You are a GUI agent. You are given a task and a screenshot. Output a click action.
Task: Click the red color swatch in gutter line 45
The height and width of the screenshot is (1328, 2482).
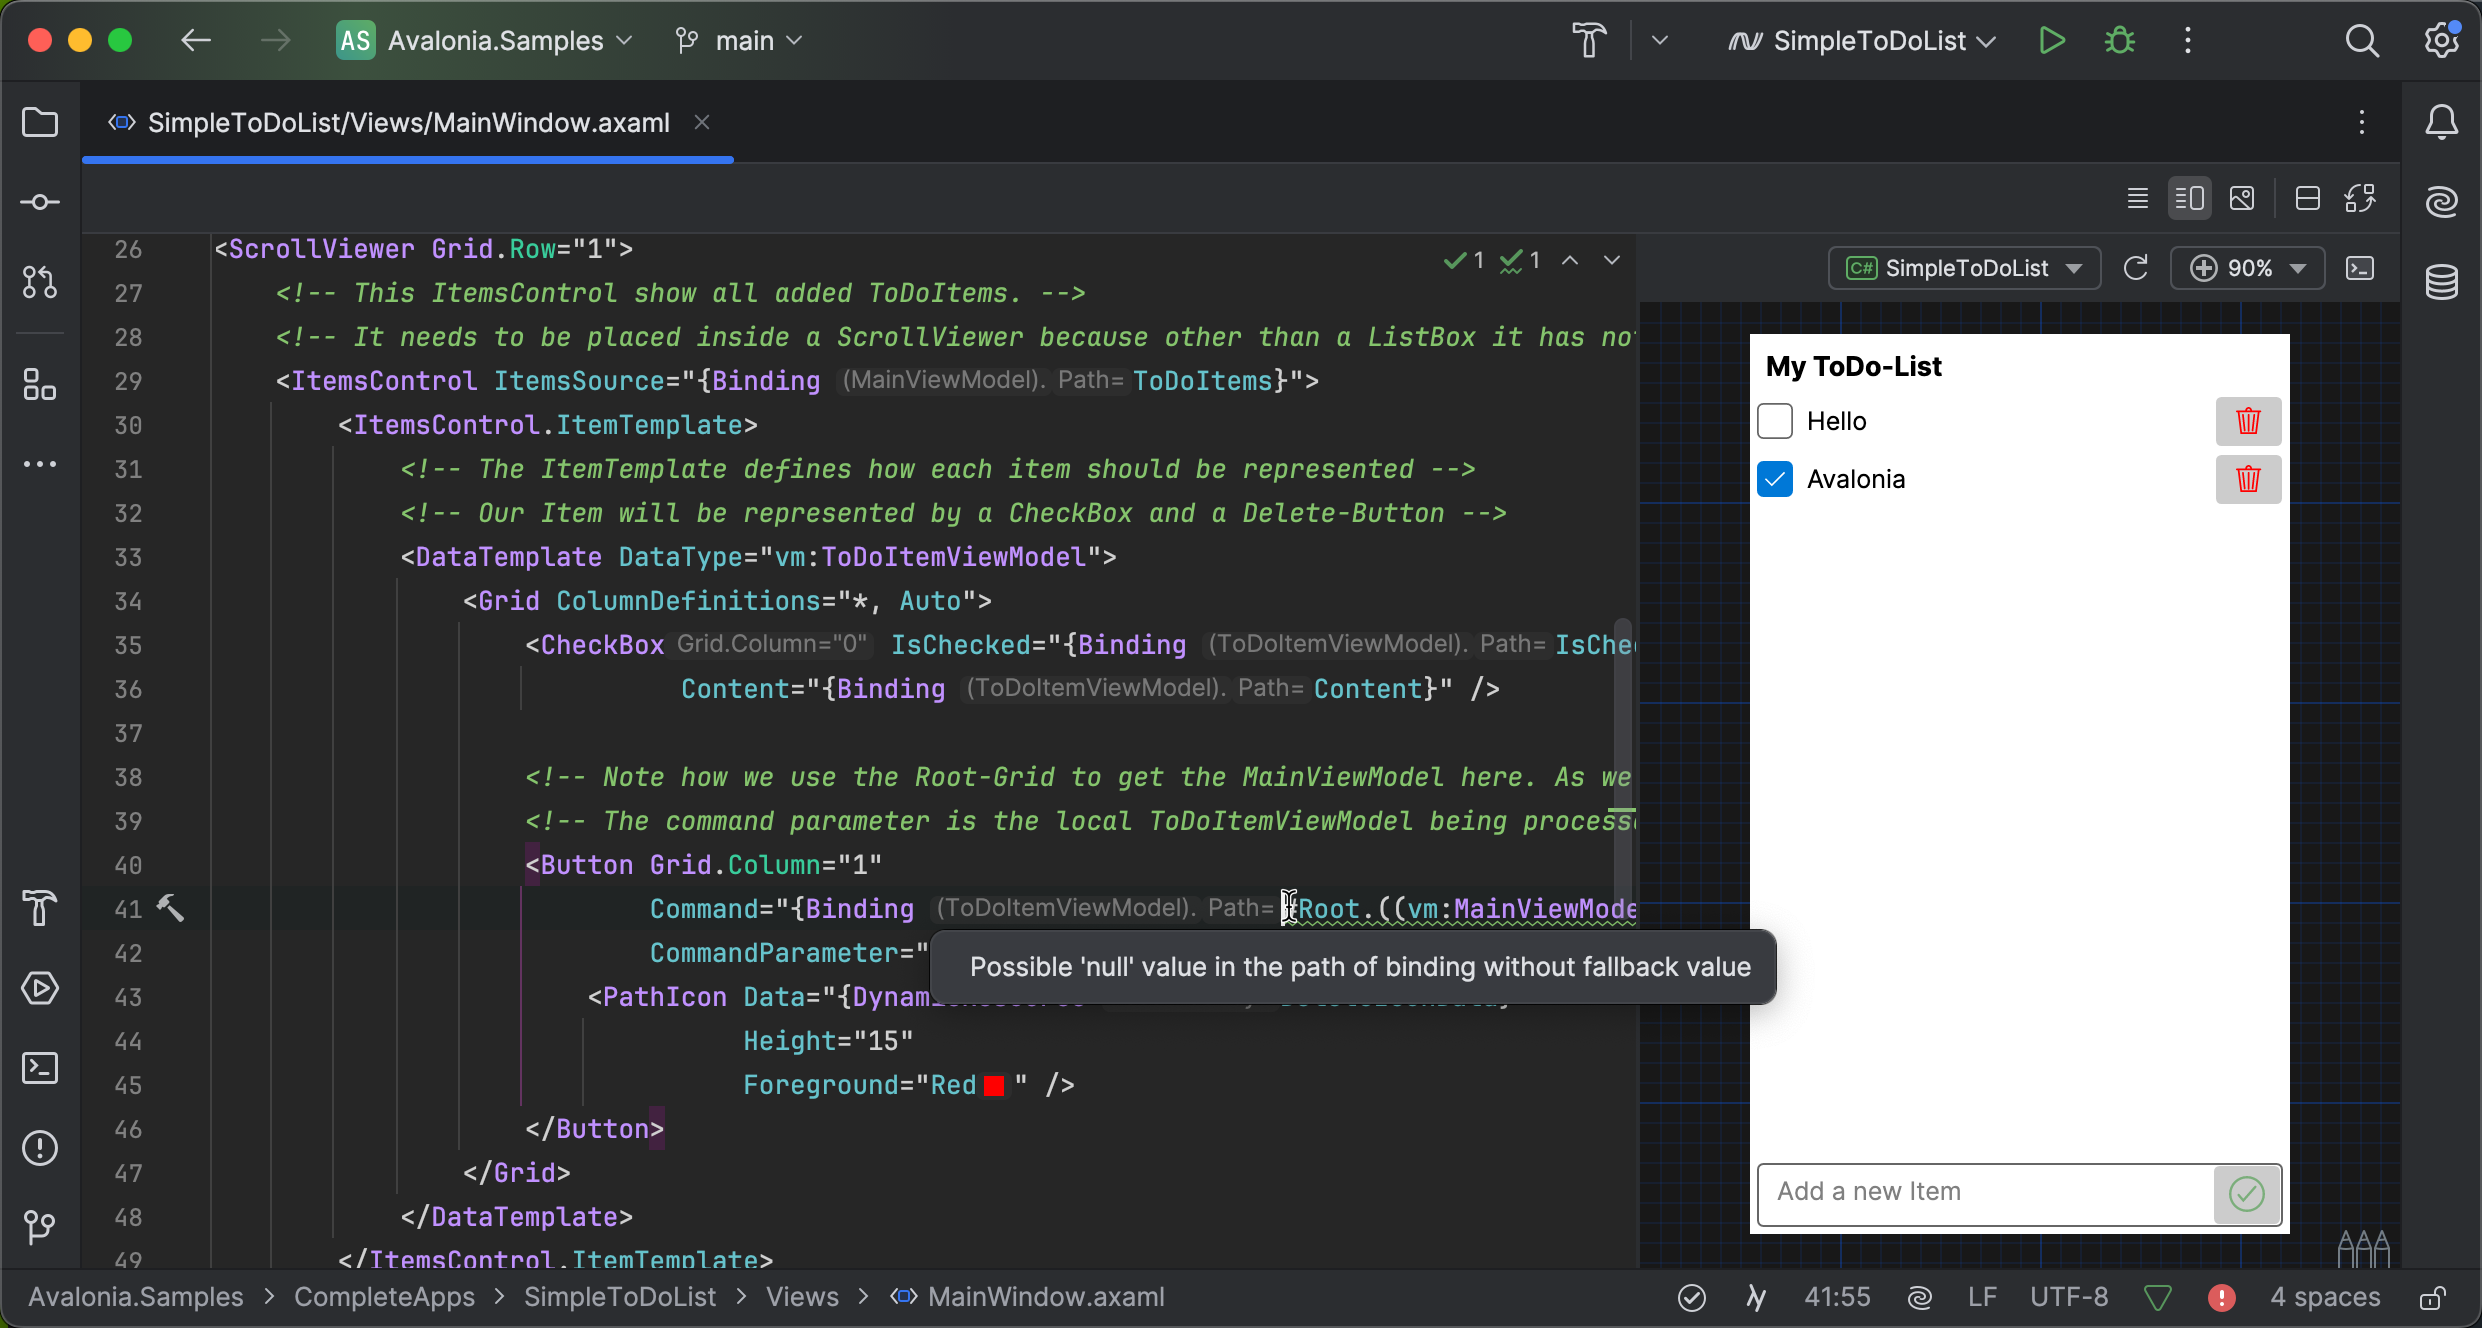click(994, 1086)
